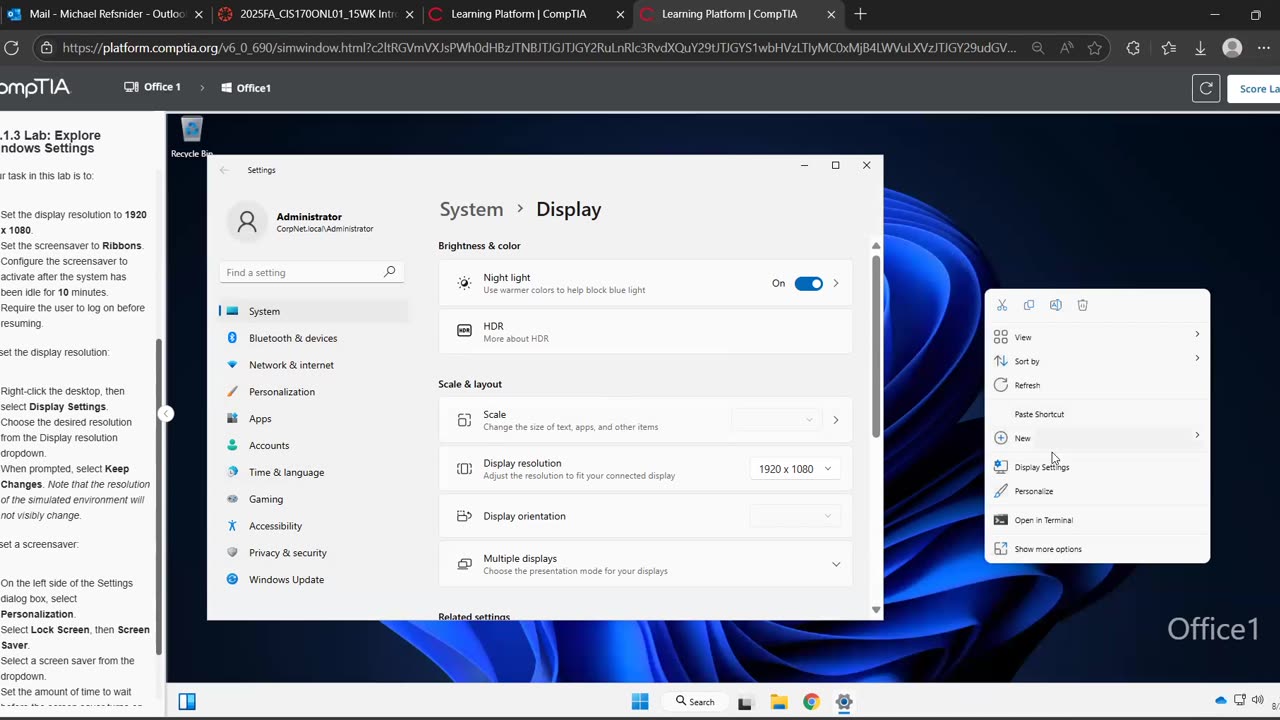Toggle the Night light switch

pyautogui.click(x=808, y=283)
